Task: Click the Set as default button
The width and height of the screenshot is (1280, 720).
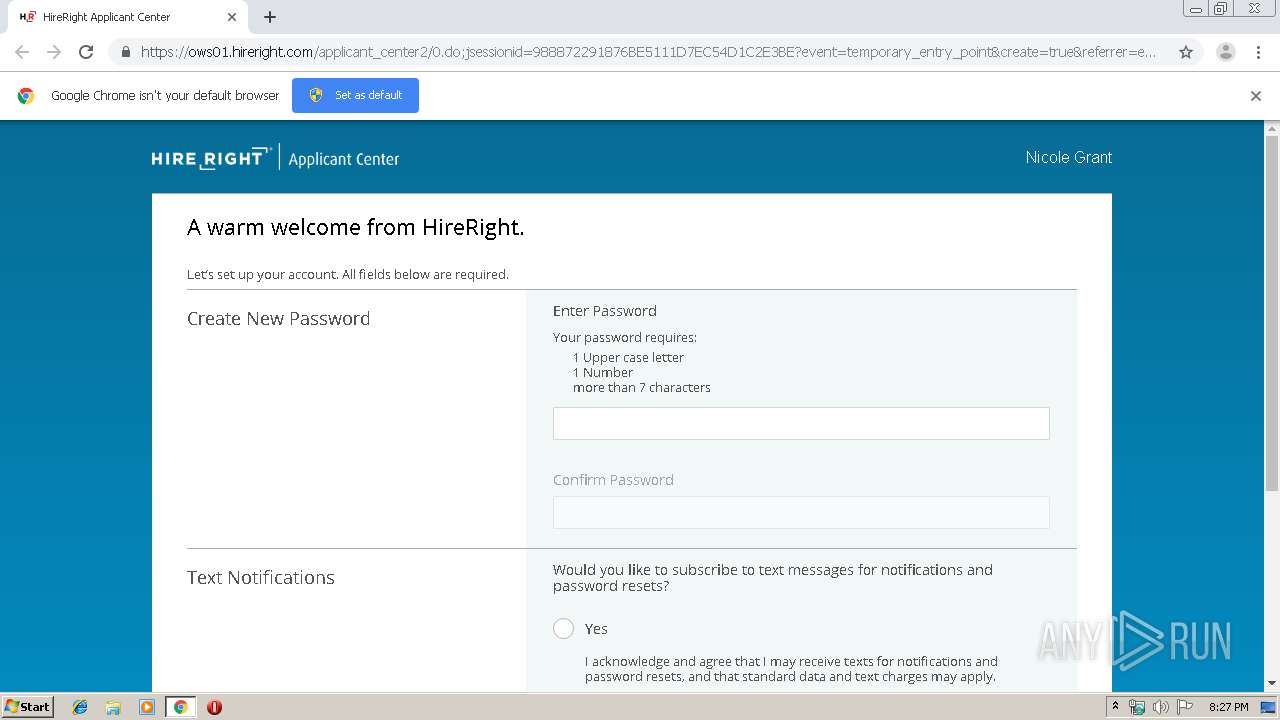Action: (355, 95)
